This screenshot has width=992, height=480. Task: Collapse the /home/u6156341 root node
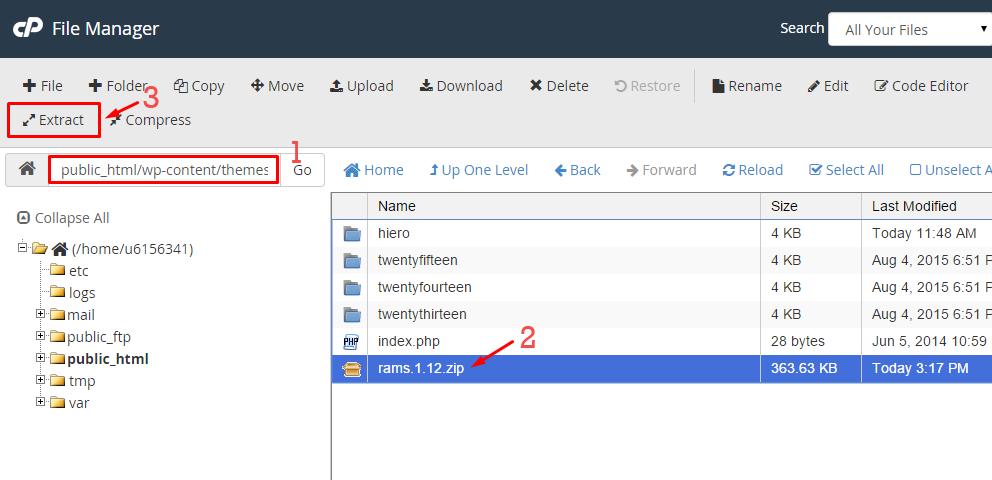point(23,247)
